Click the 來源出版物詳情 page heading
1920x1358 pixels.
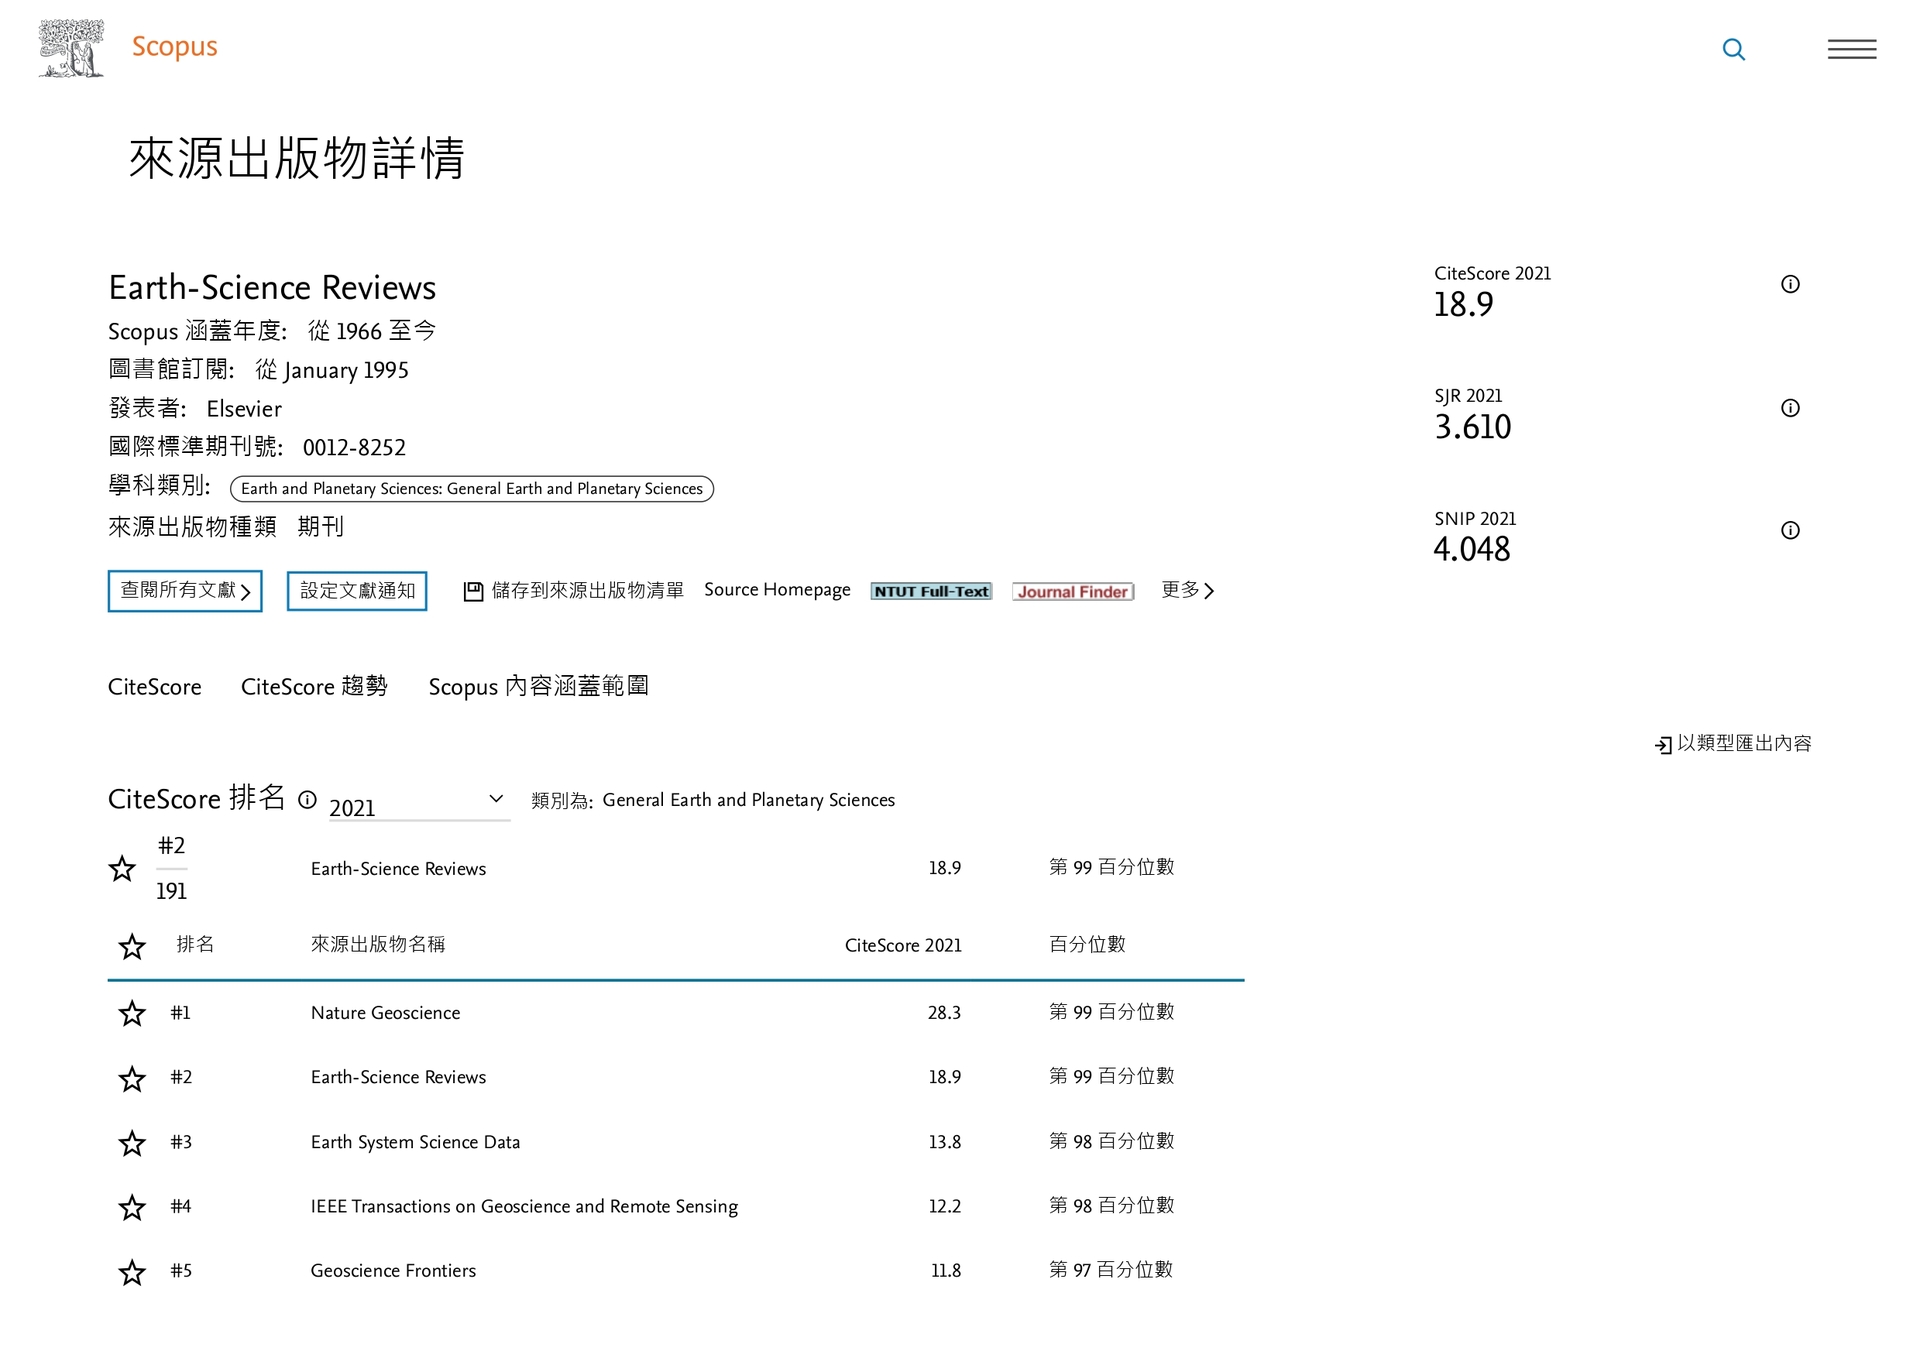point(297,158)
